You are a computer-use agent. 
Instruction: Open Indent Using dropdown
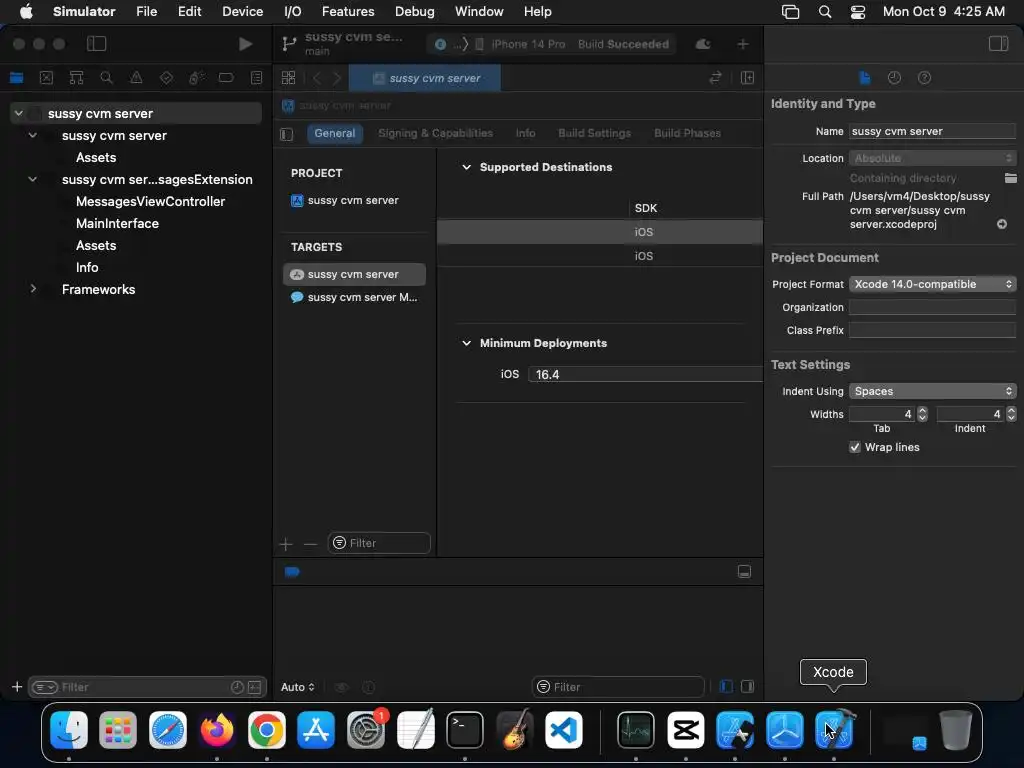(932, 391)
